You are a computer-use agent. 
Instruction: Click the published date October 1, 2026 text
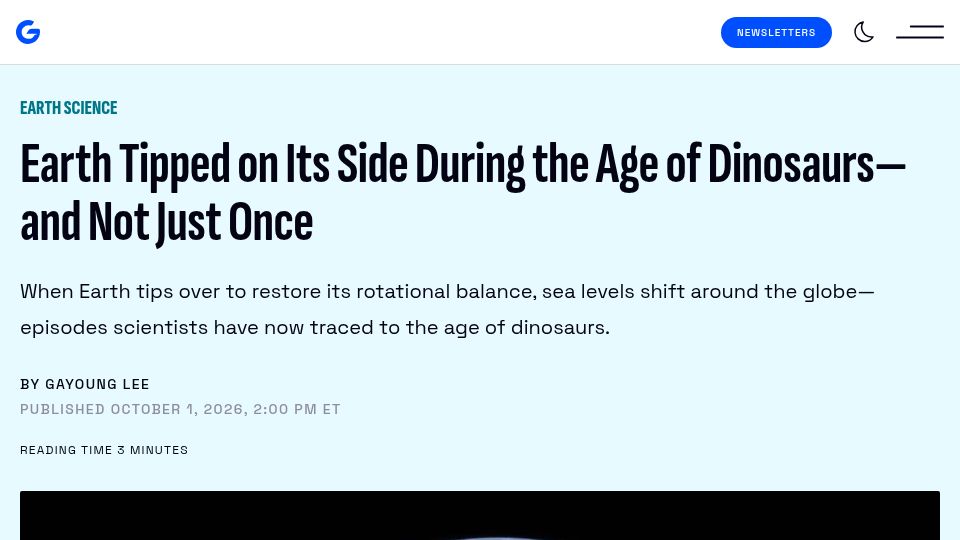(x=180, y=409)
